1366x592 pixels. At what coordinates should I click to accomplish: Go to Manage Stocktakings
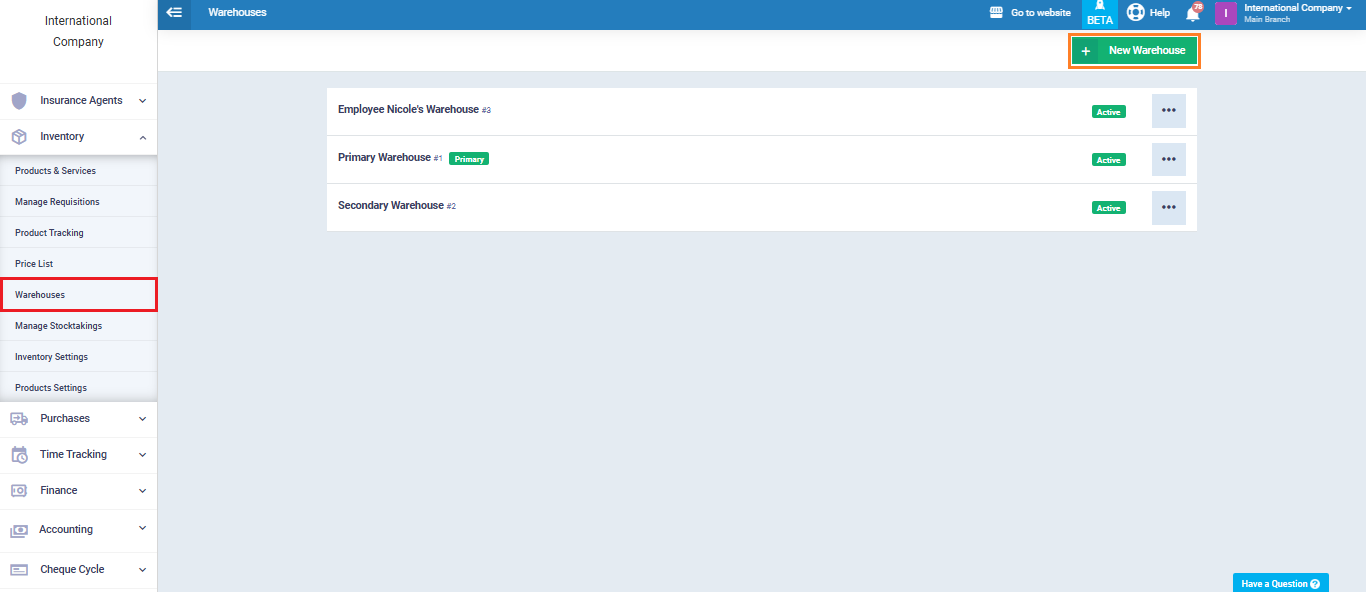point(58,326)
